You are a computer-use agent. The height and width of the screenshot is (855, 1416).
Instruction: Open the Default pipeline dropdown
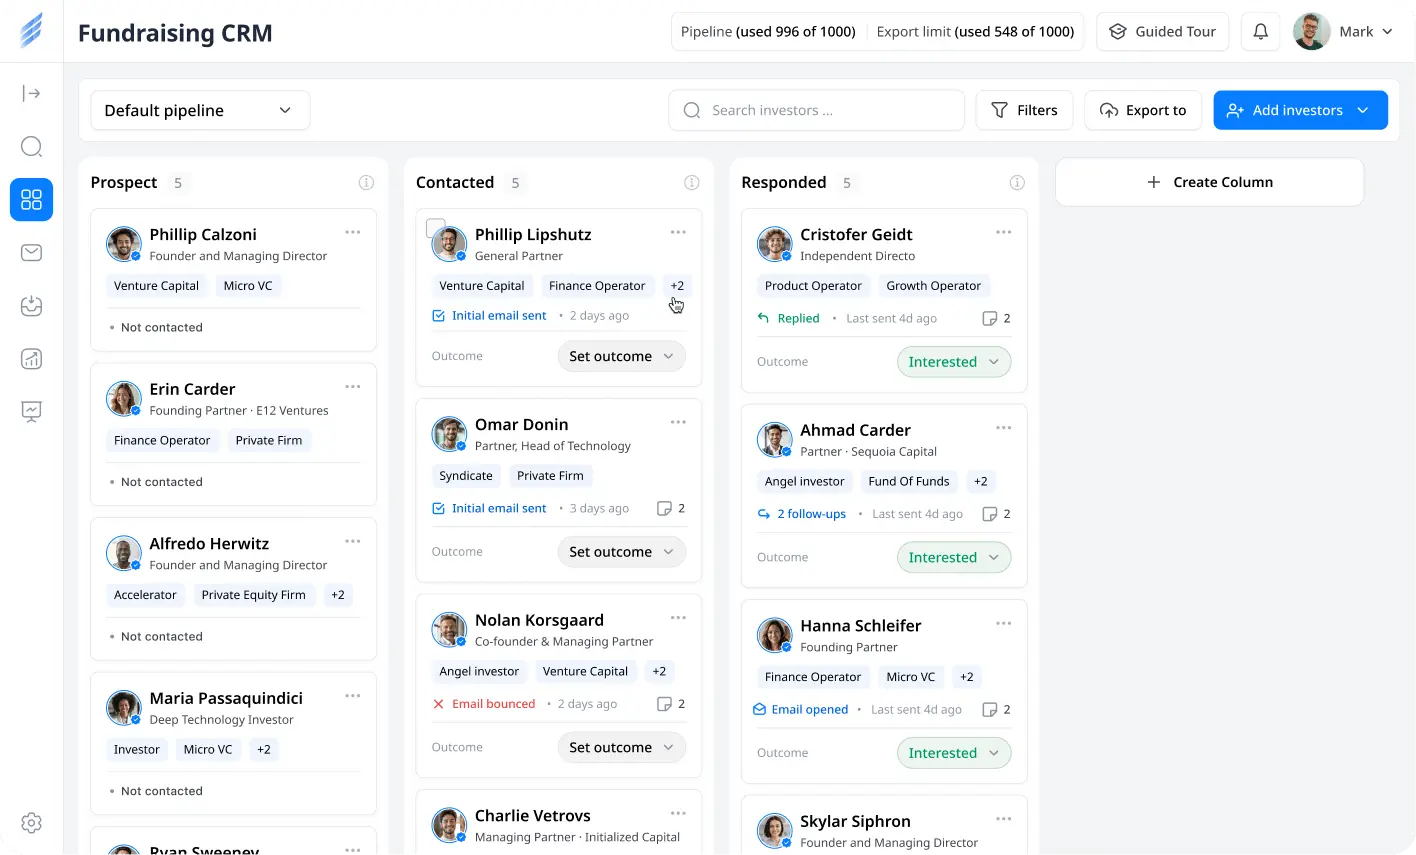200,110
